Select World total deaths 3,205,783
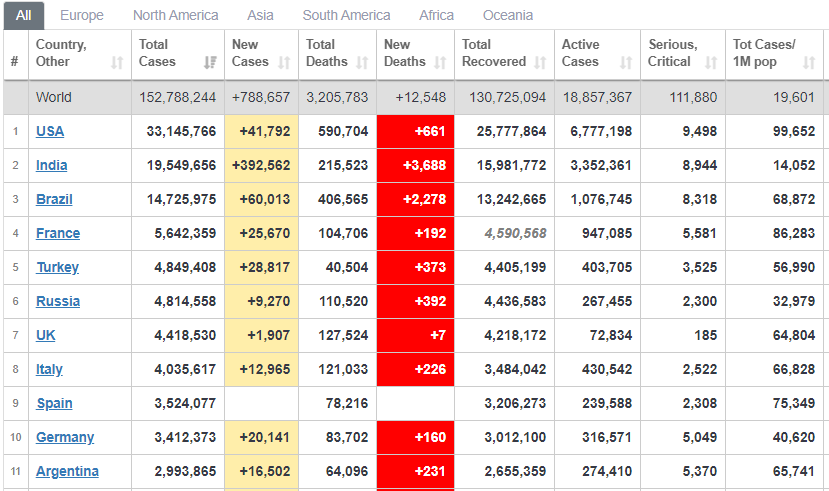This screenshot has height=491, width=829. (337, 97)
